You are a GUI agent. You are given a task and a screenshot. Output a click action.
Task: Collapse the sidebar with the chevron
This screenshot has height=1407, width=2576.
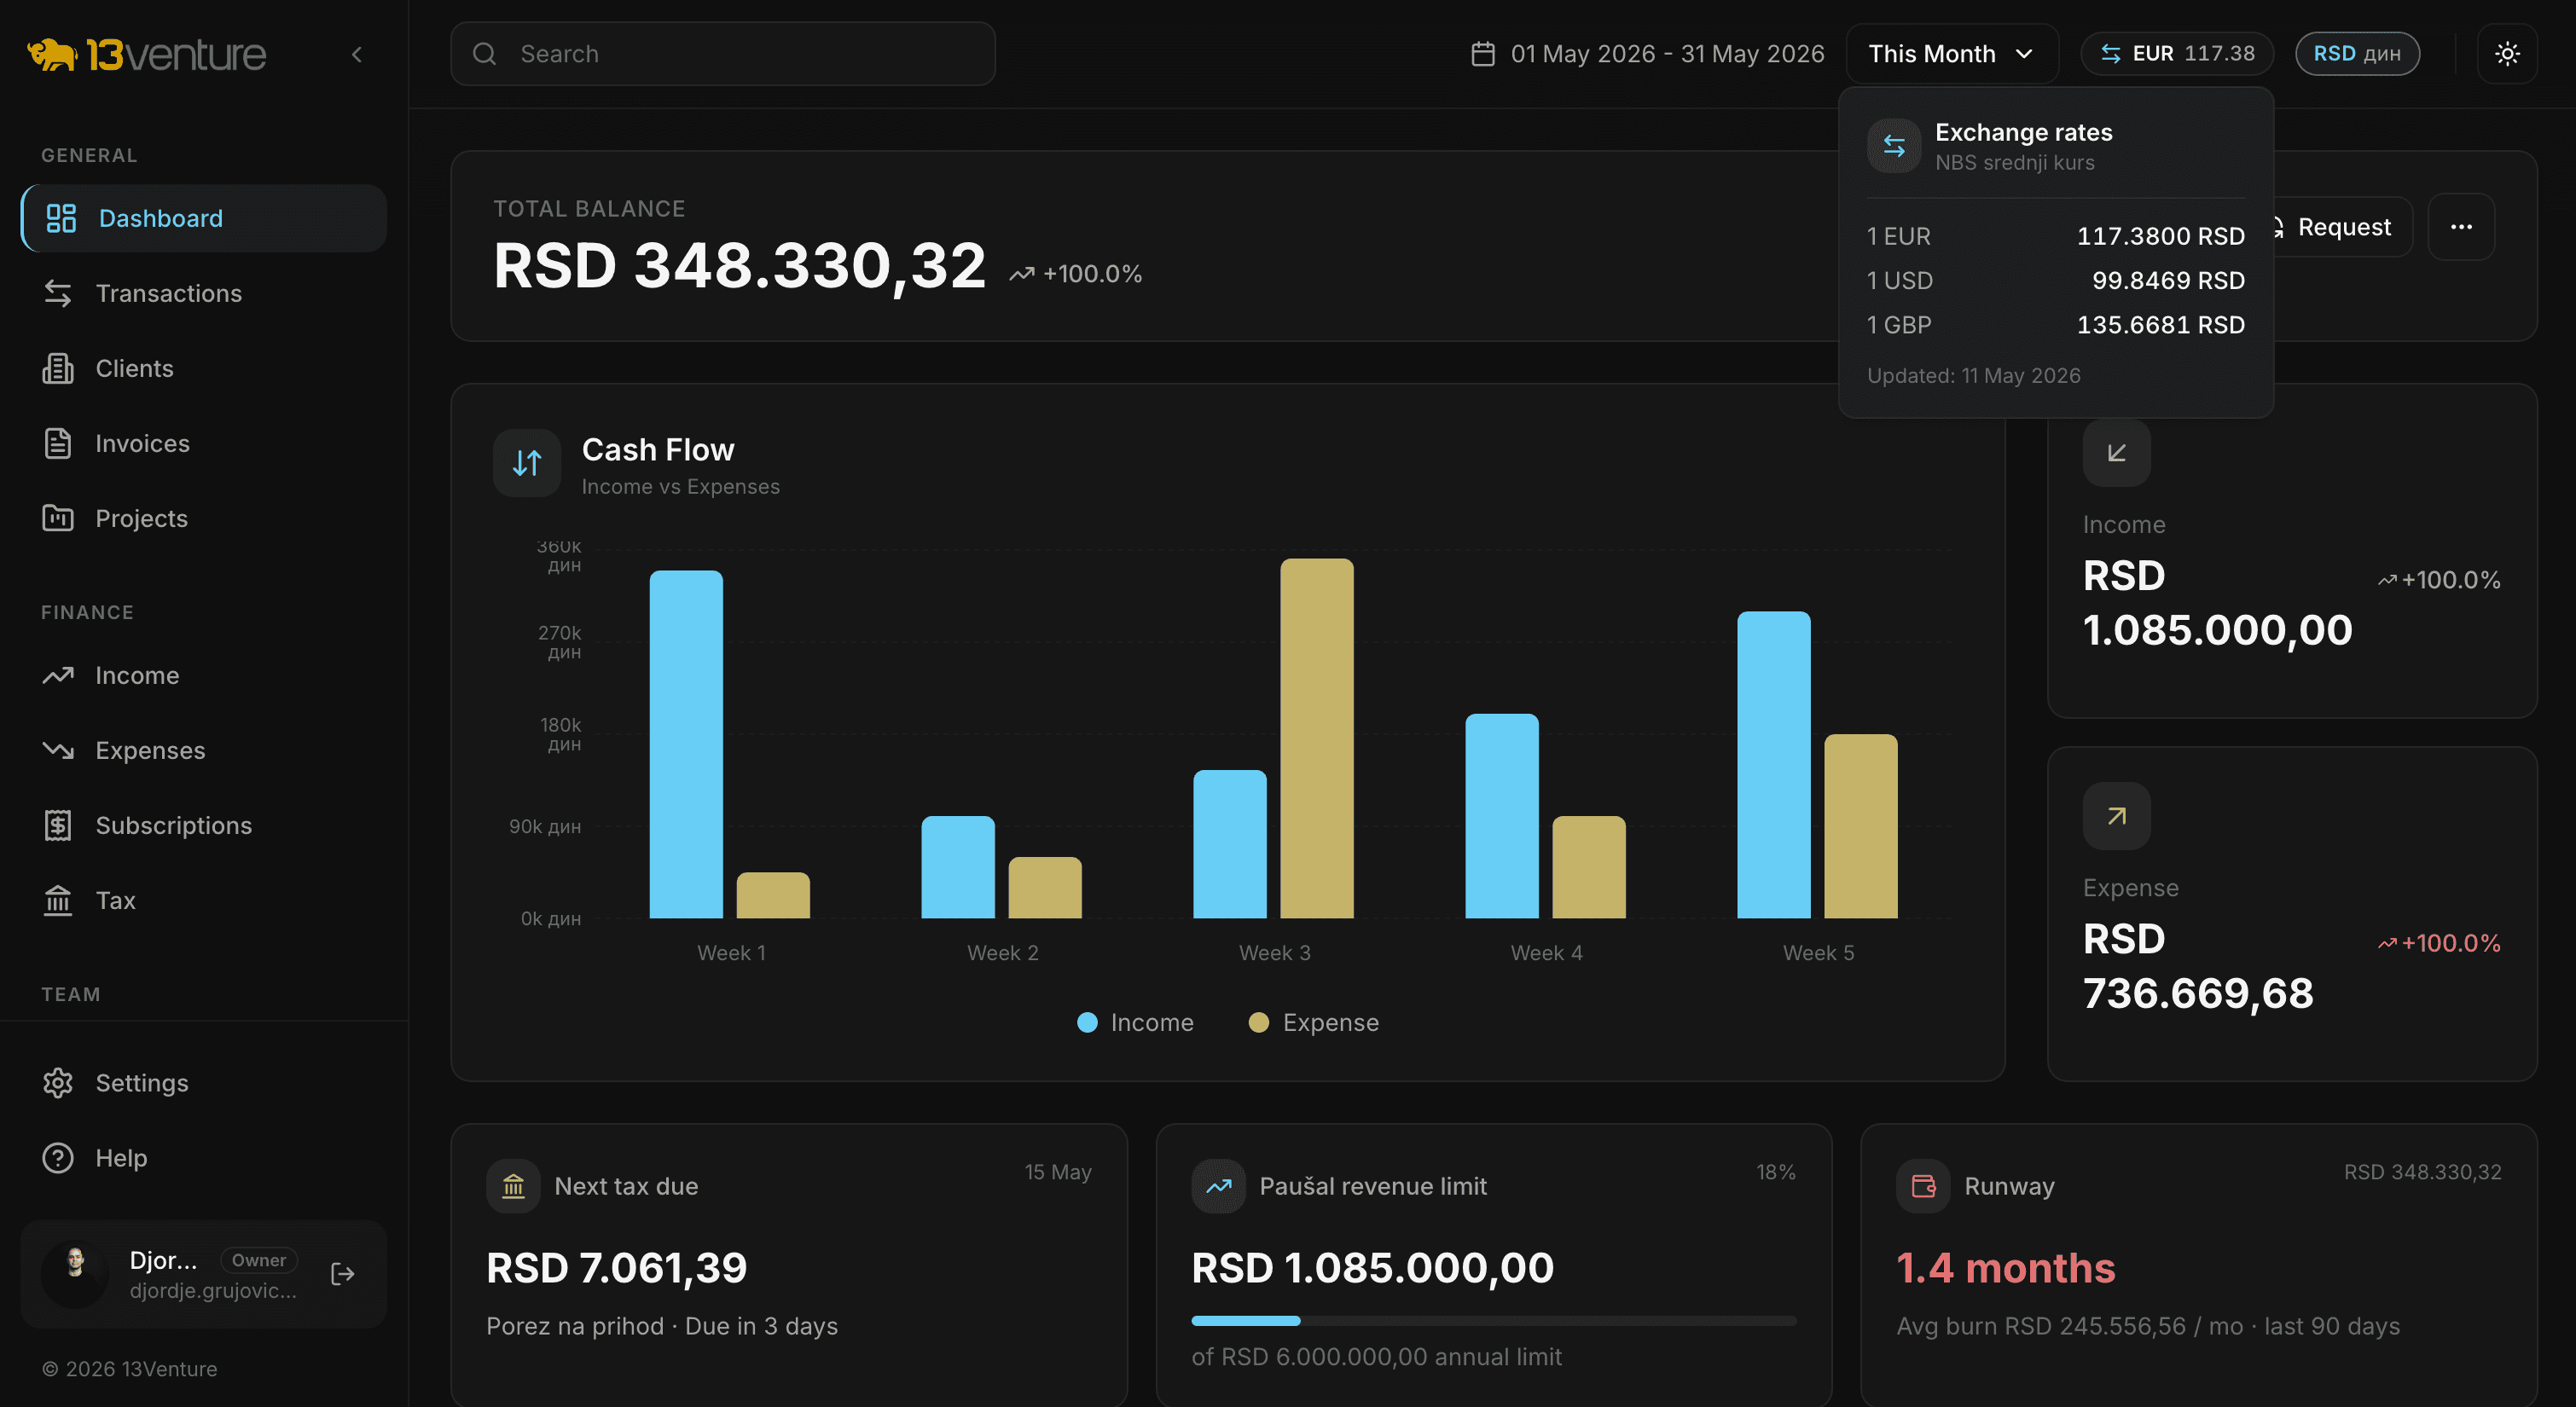[357, 54]
